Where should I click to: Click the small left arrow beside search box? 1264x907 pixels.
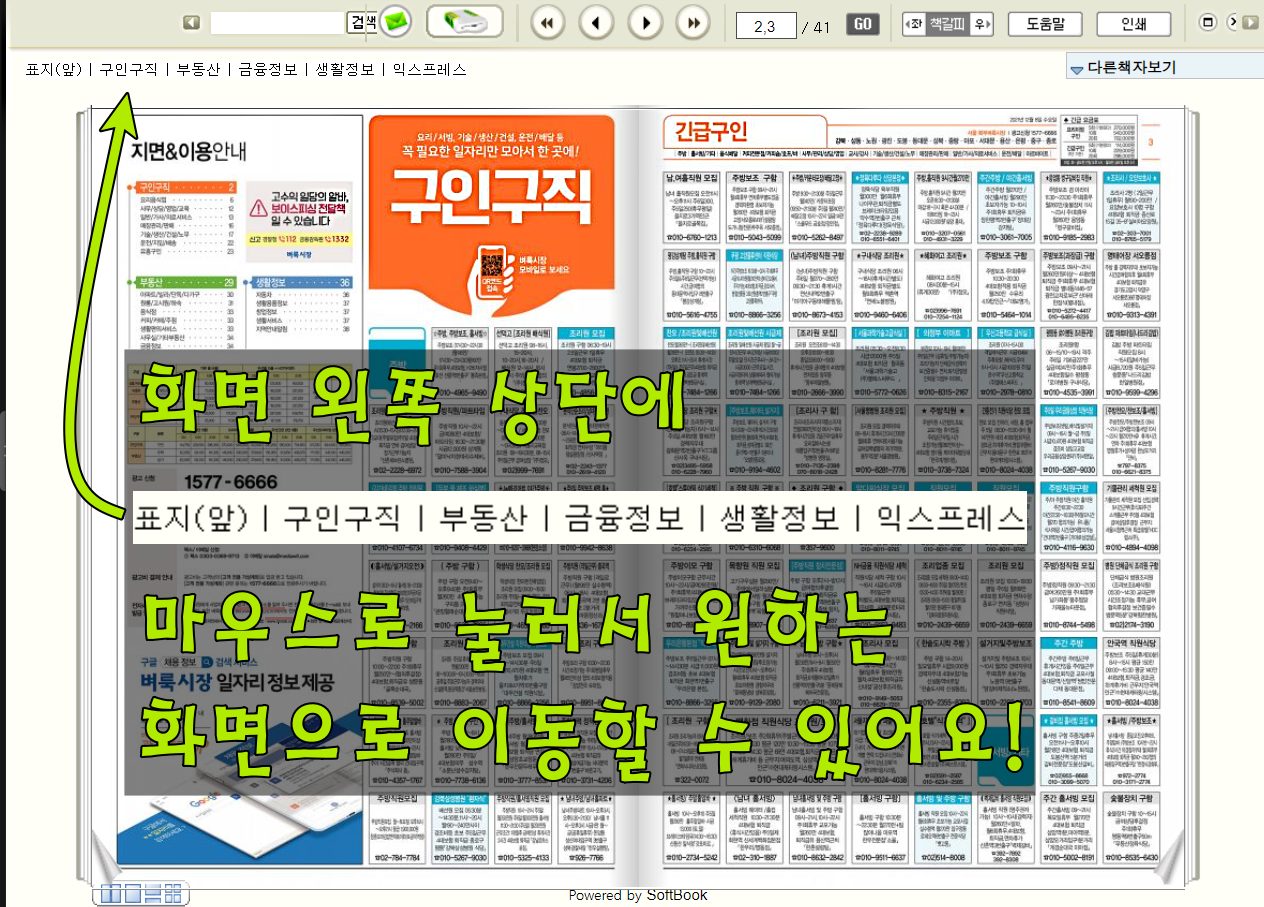coord(191,23)
